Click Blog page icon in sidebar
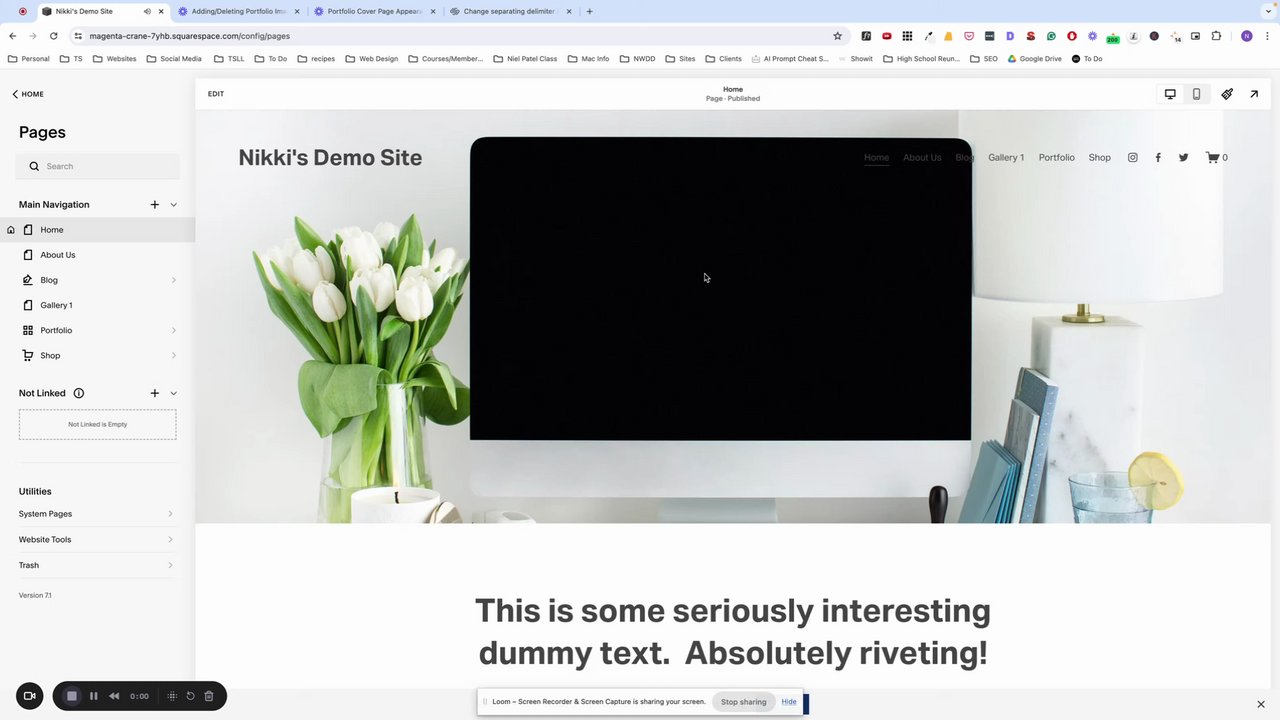 [28, 280]
